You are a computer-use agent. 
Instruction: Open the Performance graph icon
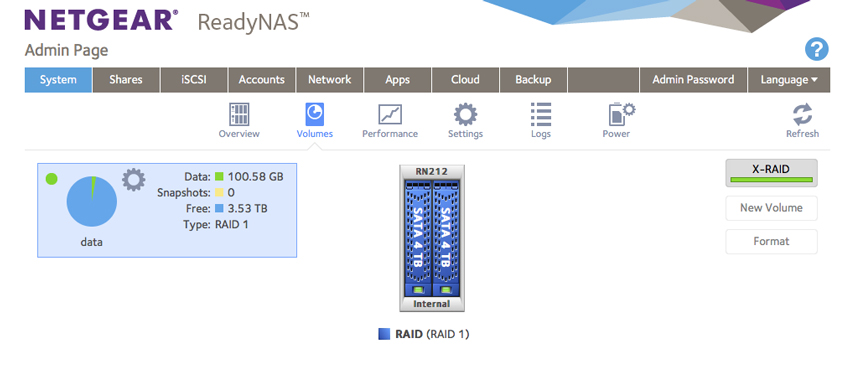[x=390, y=115]
